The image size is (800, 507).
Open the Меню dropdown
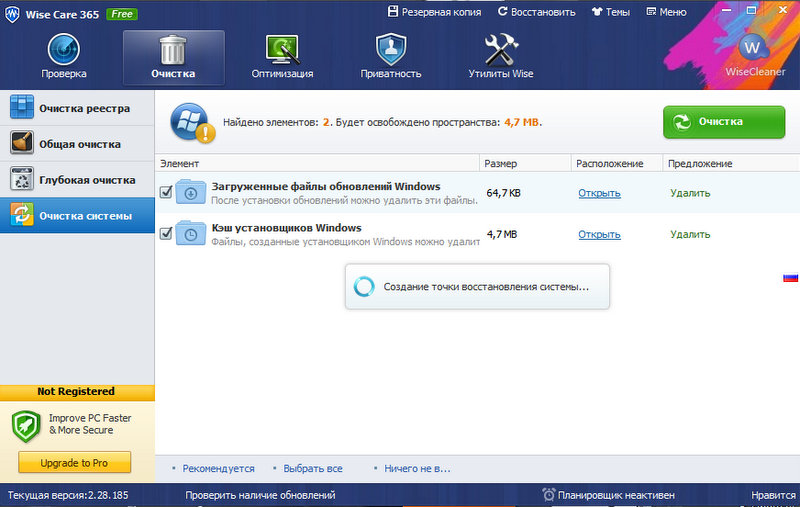tap(666, 12)
